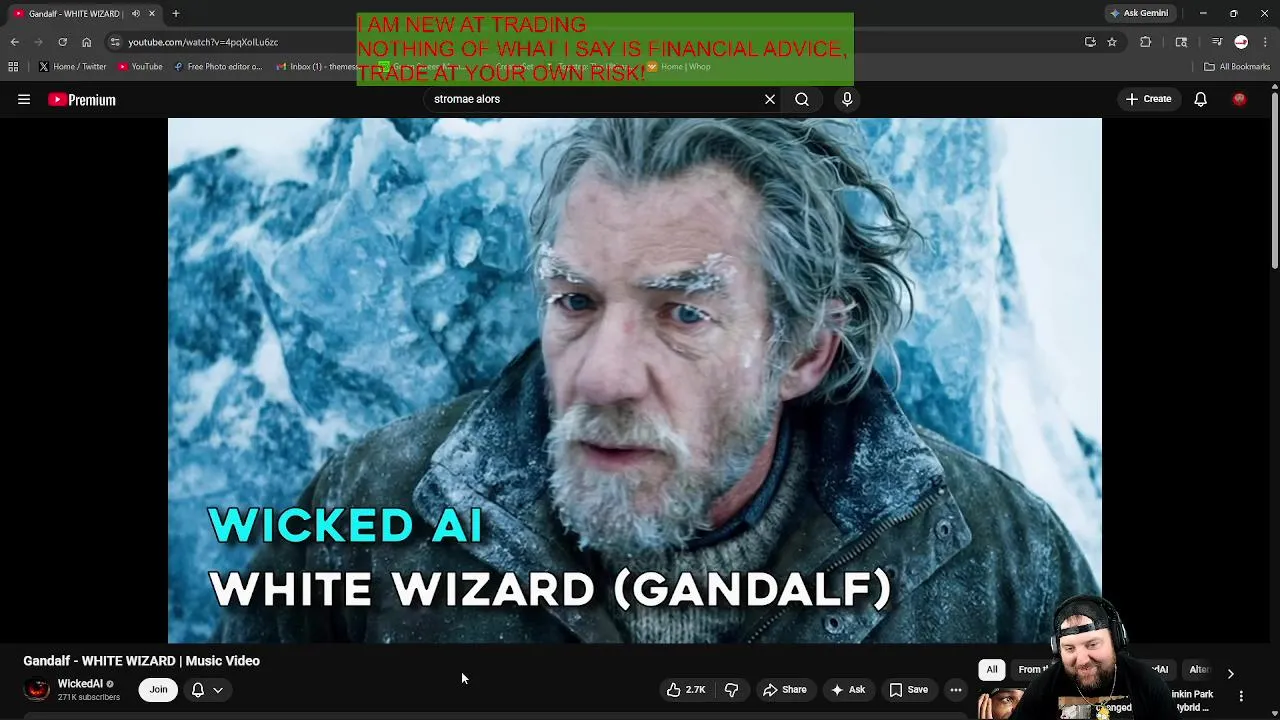Screen dimensions: 1280x720
Task: View site information icon in address bar
Action: [x=115, y=42]
